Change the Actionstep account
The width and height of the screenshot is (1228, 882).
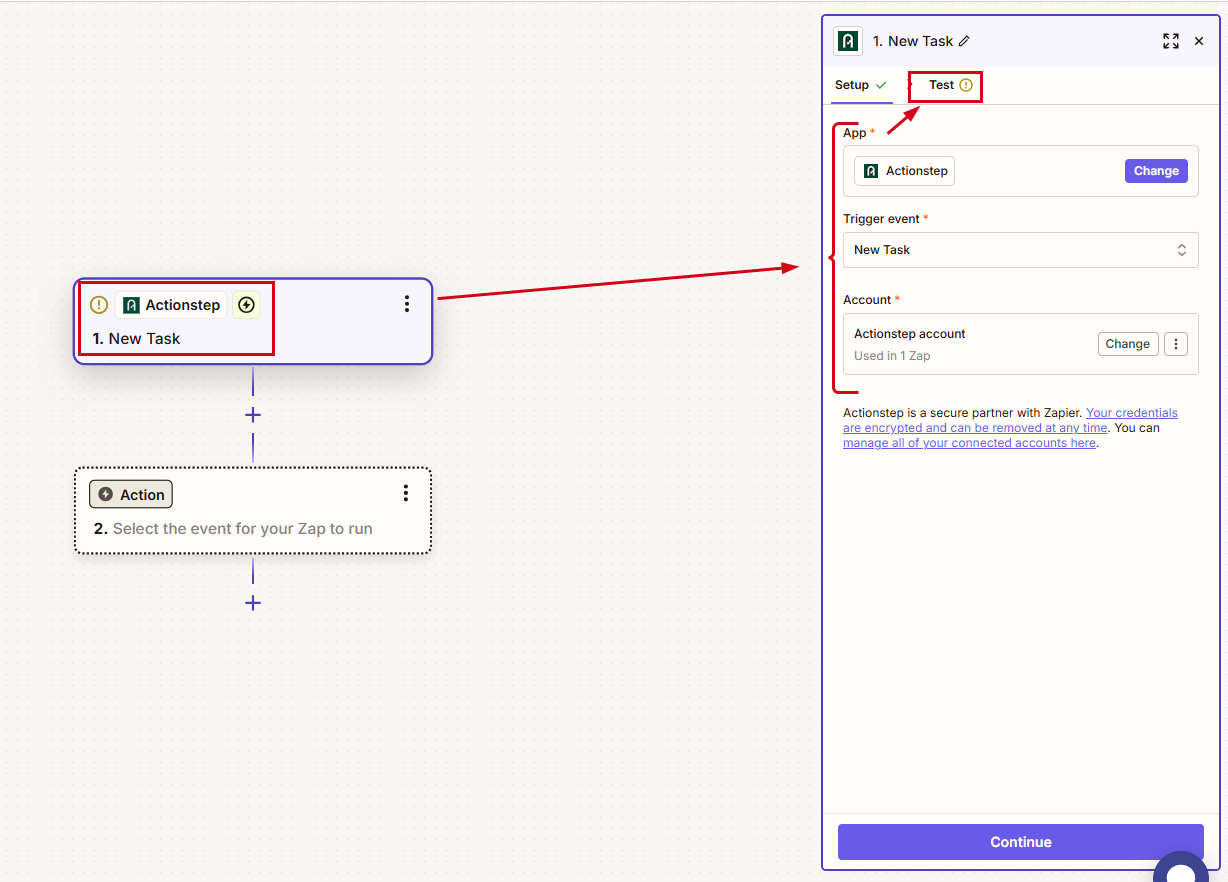(x=1128, y=344)
